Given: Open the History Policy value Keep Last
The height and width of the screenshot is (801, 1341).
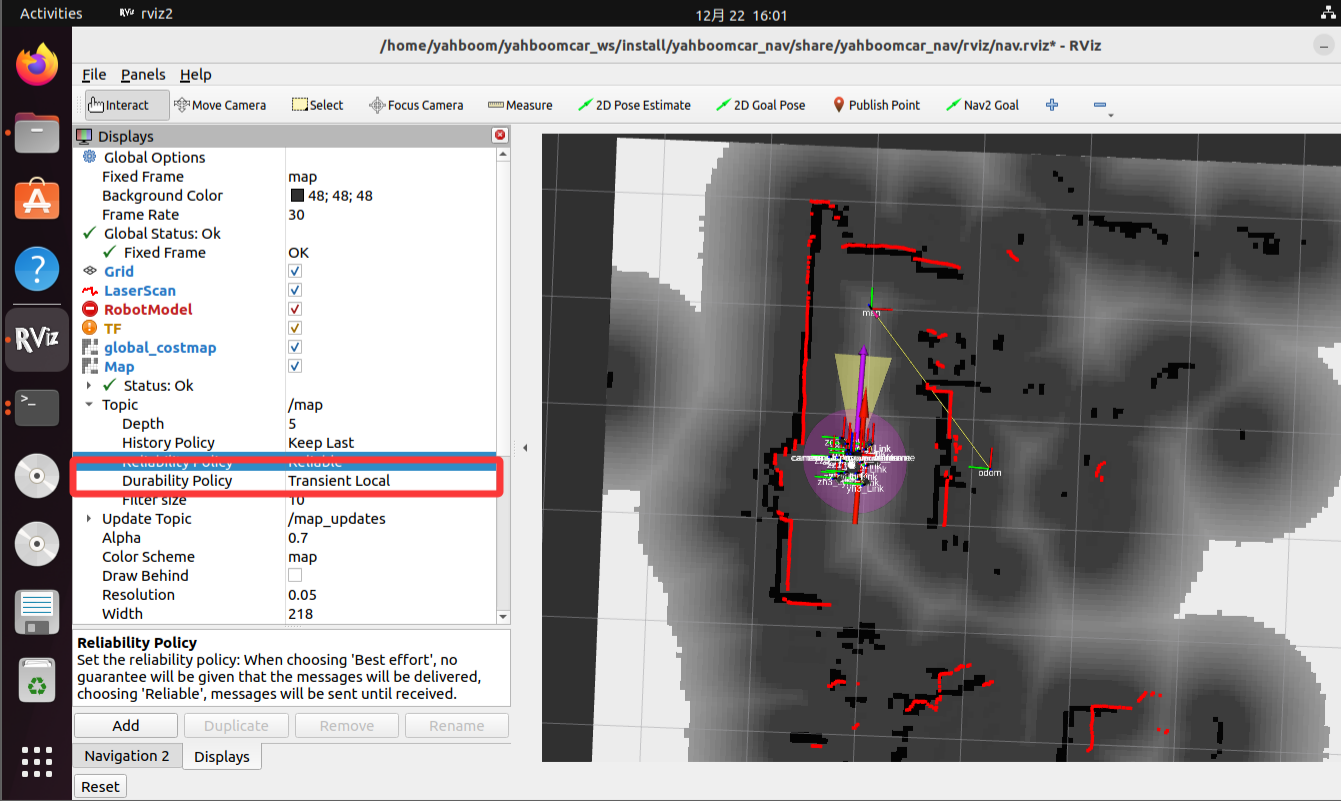Looking at the screenshot, I should 321,443.
